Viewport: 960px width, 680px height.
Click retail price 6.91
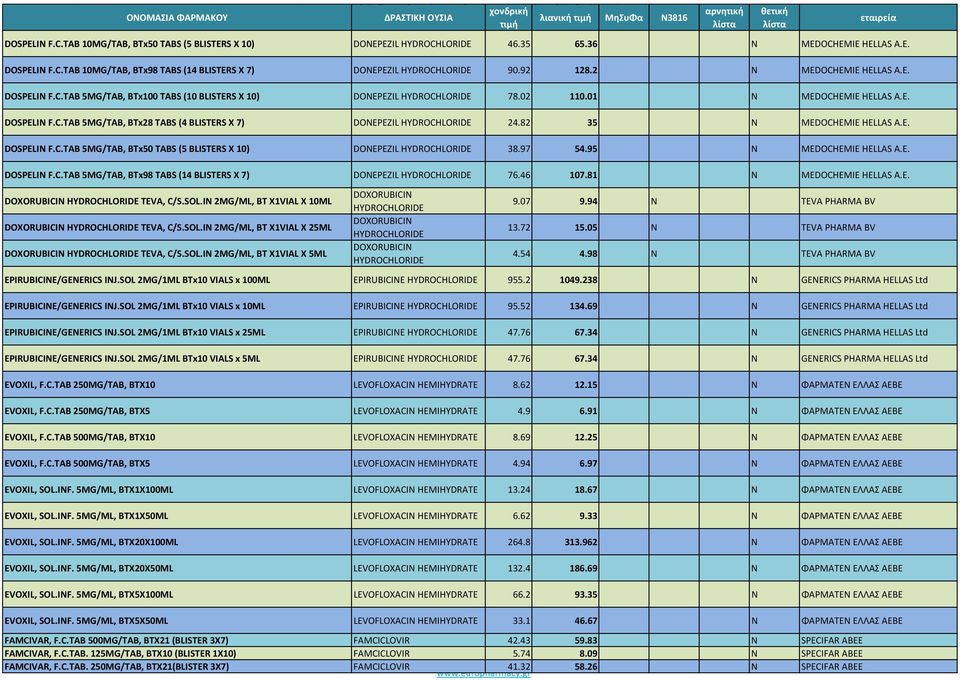588,411
